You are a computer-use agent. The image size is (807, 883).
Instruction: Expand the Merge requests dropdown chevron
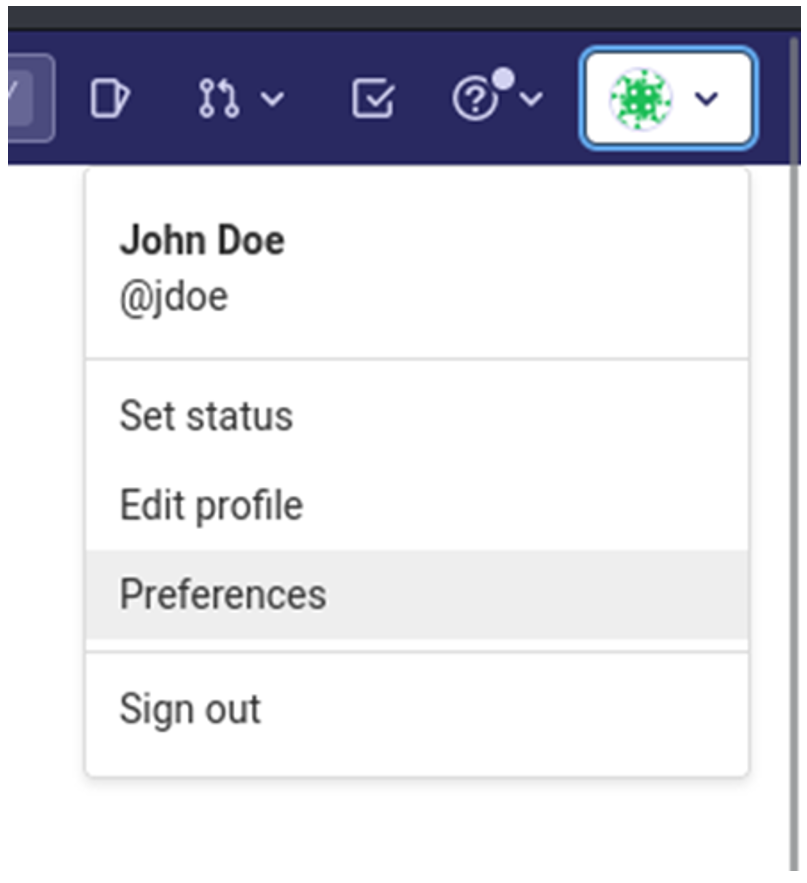[x=272, y=99]
